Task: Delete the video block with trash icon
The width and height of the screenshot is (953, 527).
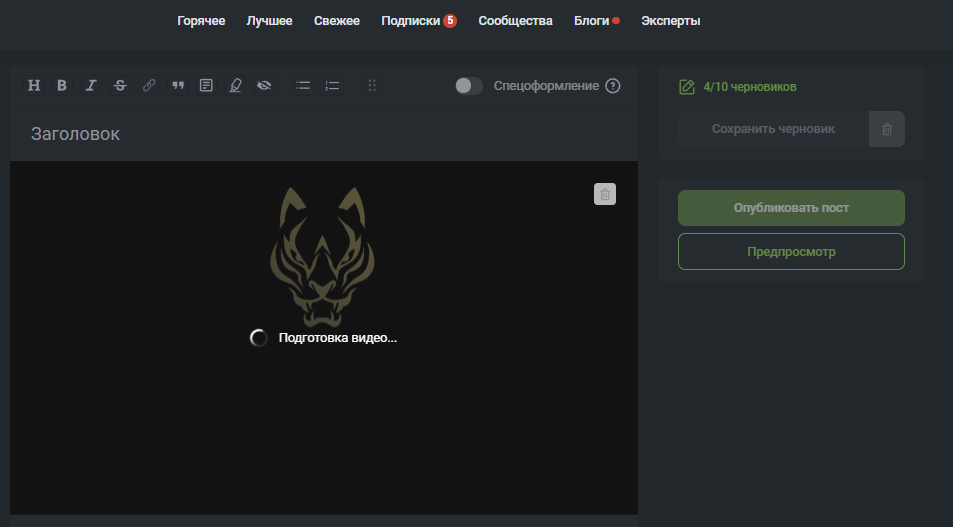Action: point(605,194)
